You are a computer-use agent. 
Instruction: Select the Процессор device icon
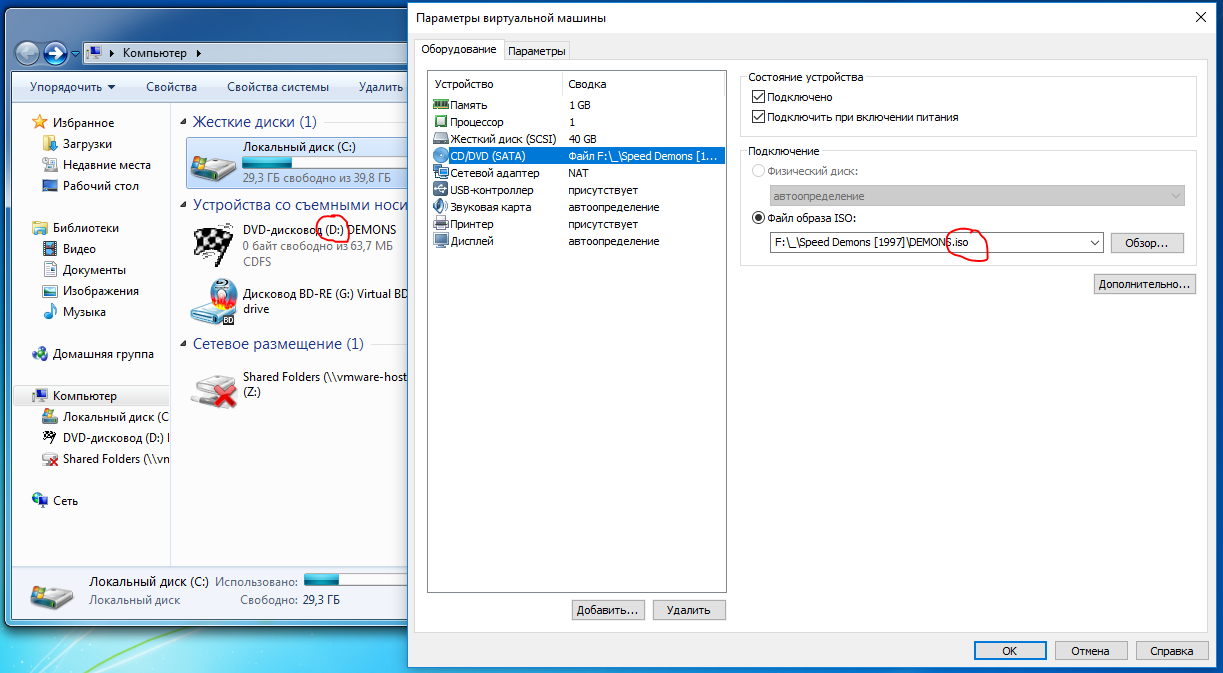(x=441, y=121)
